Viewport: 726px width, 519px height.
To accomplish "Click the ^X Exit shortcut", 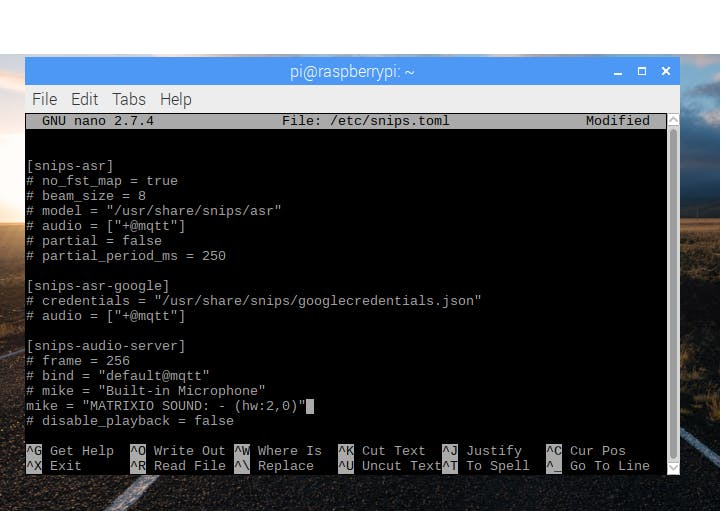I will (x=54, y=466).
